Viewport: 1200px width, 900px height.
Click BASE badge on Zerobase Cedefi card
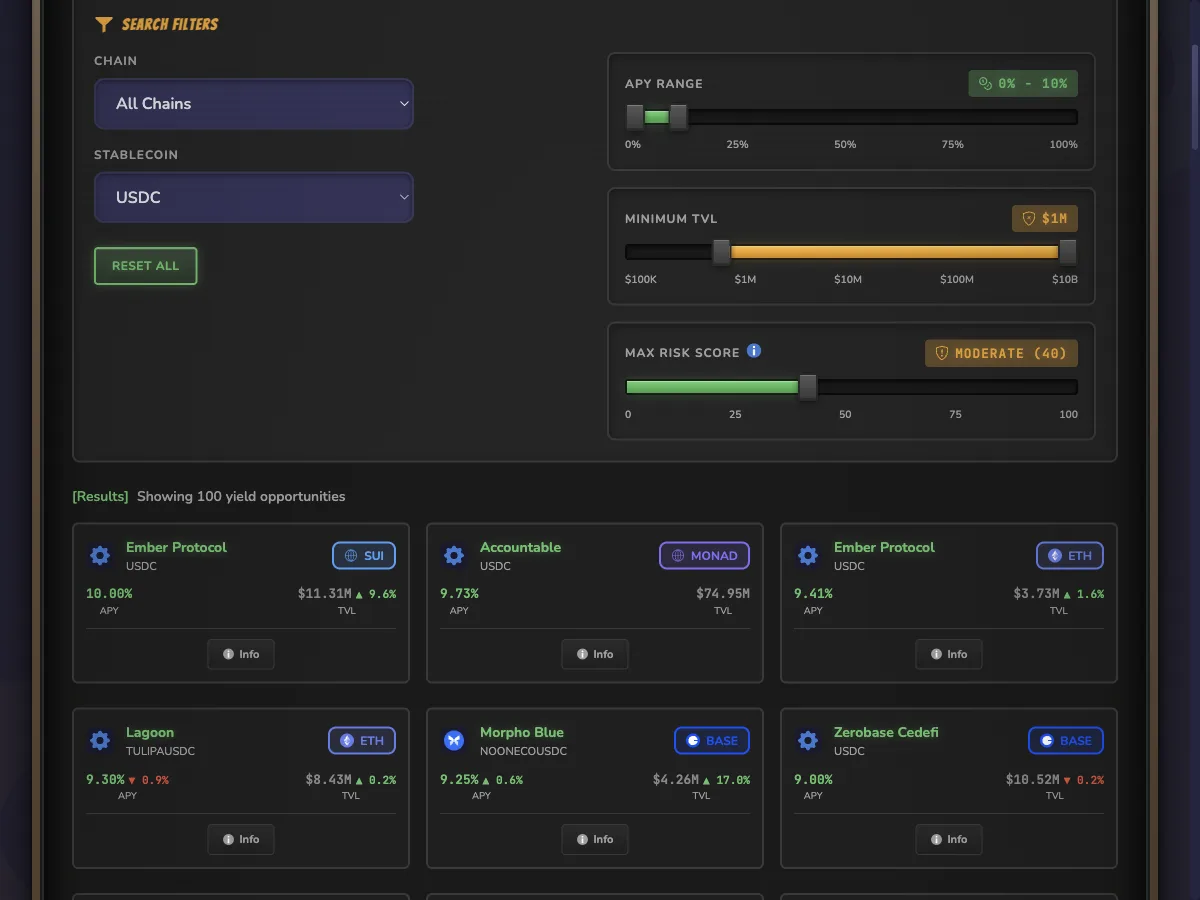click(1066, 741)
